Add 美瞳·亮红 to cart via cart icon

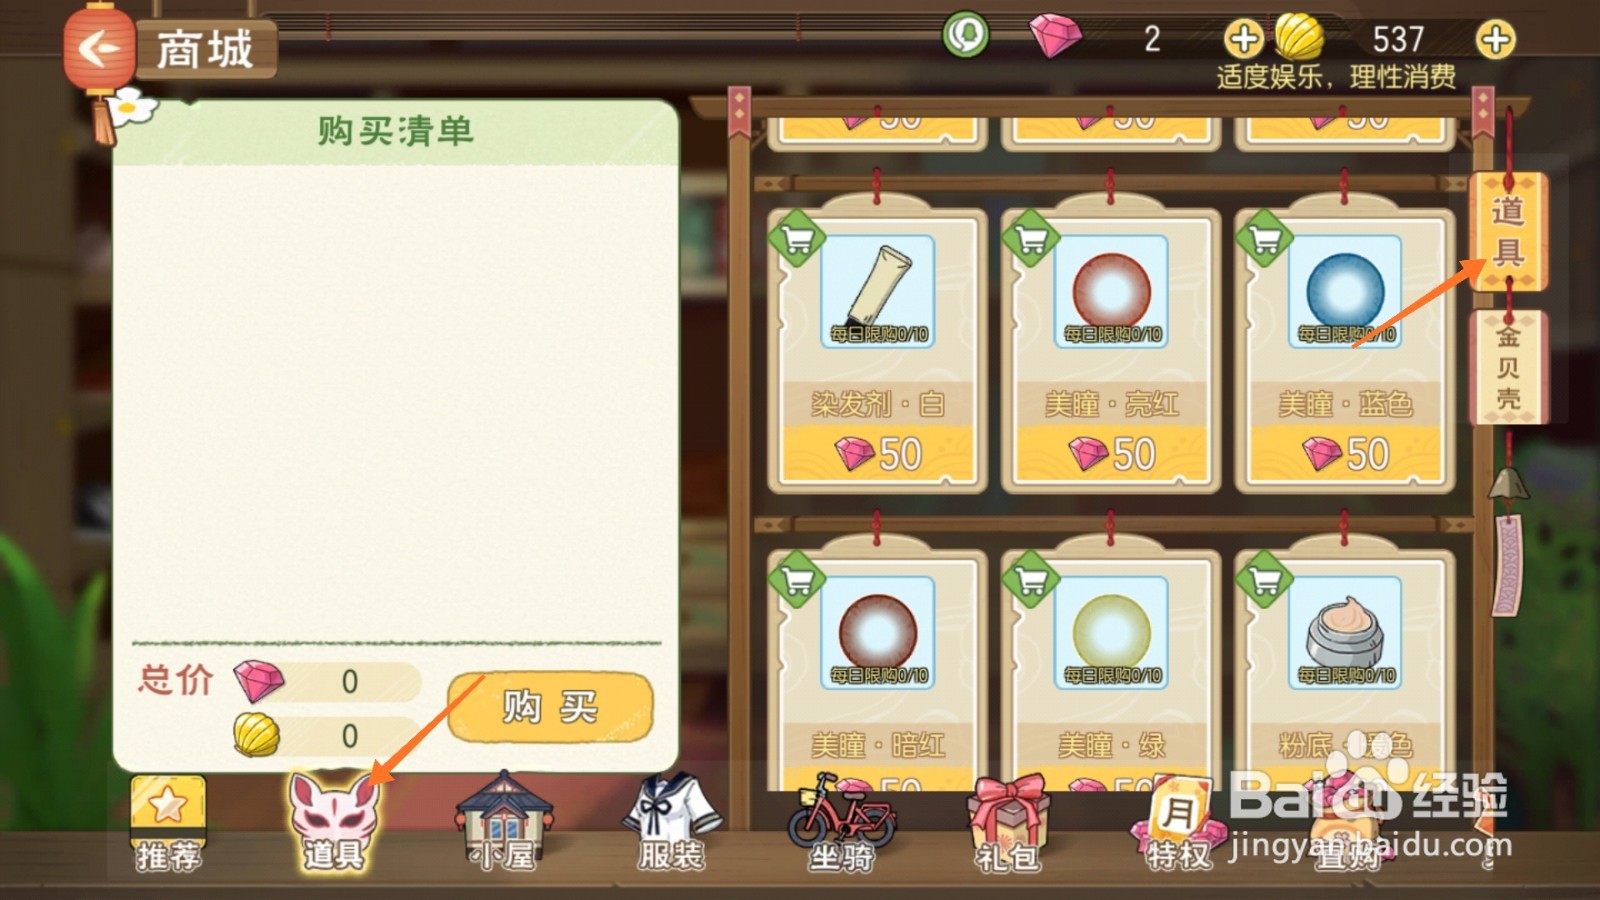tap(1030, 239)
